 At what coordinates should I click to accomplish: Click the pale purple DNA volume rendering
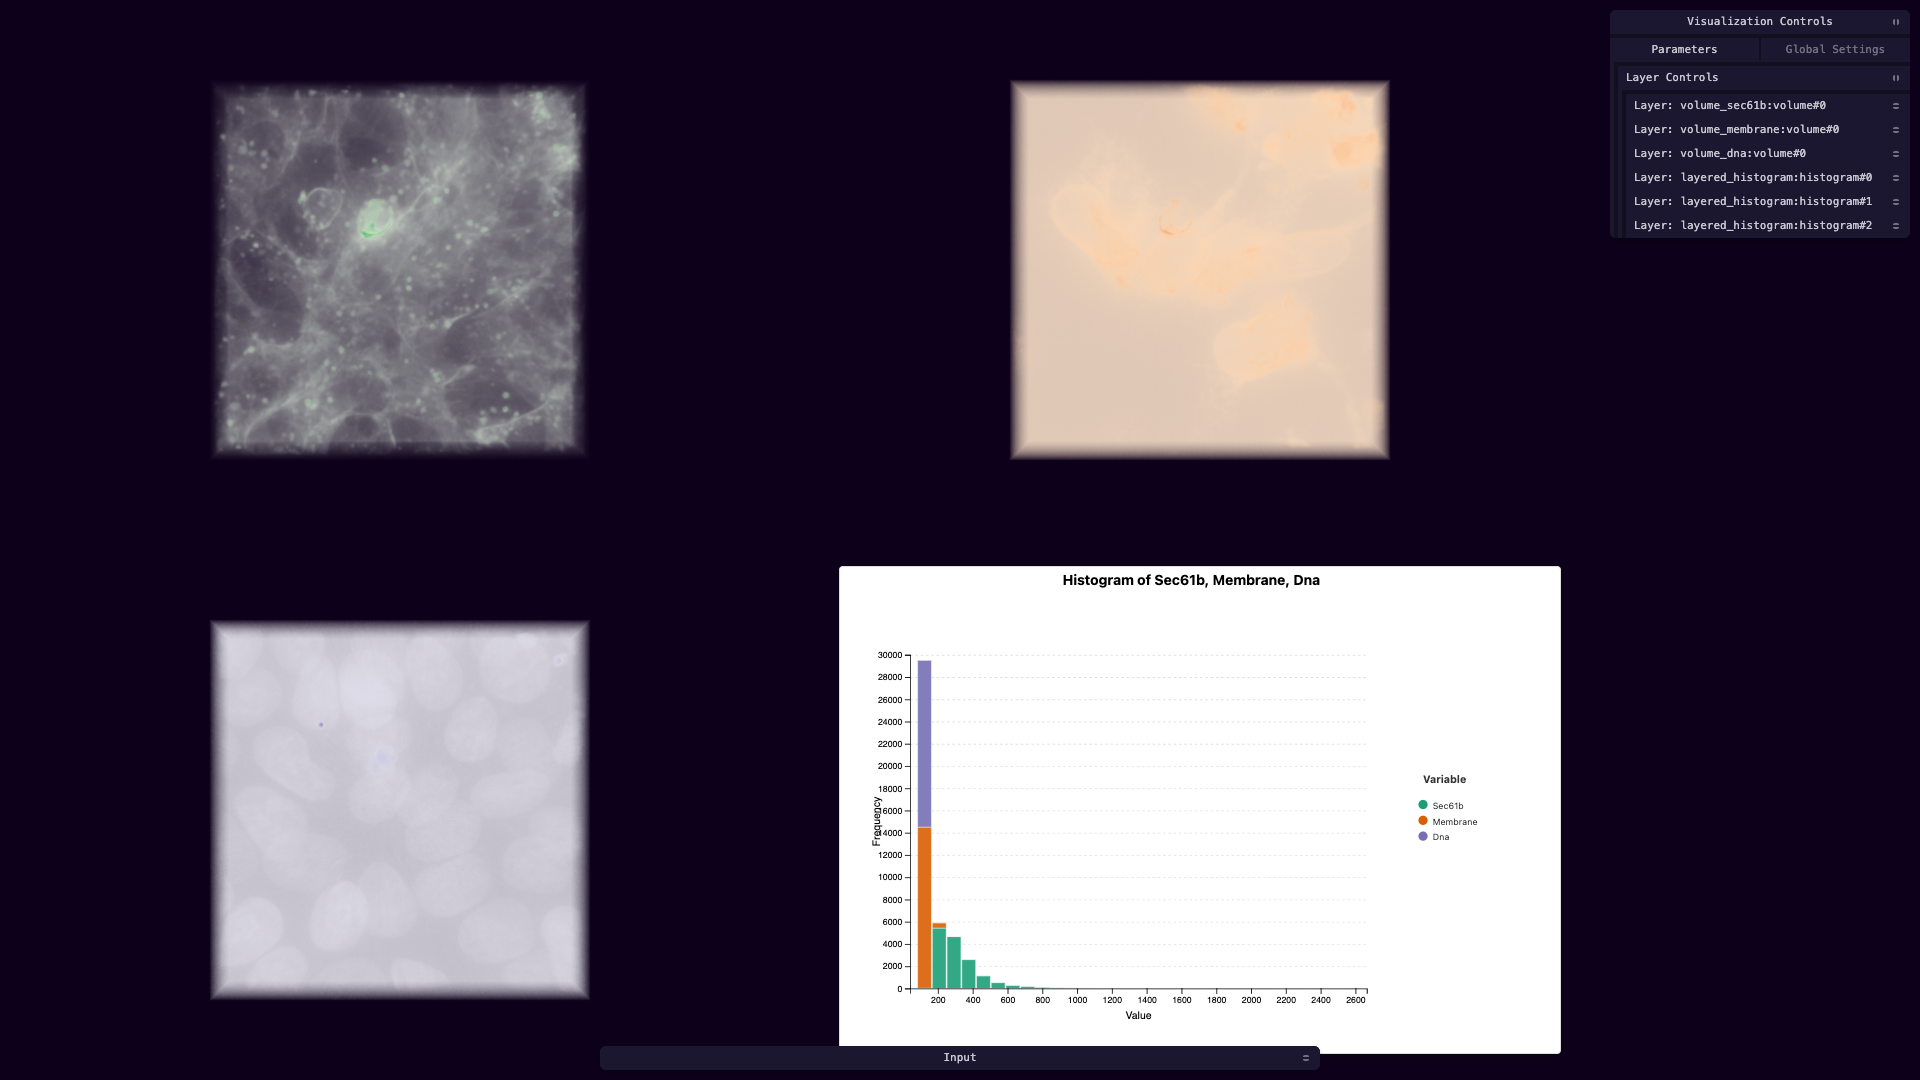tap(400, 810)
